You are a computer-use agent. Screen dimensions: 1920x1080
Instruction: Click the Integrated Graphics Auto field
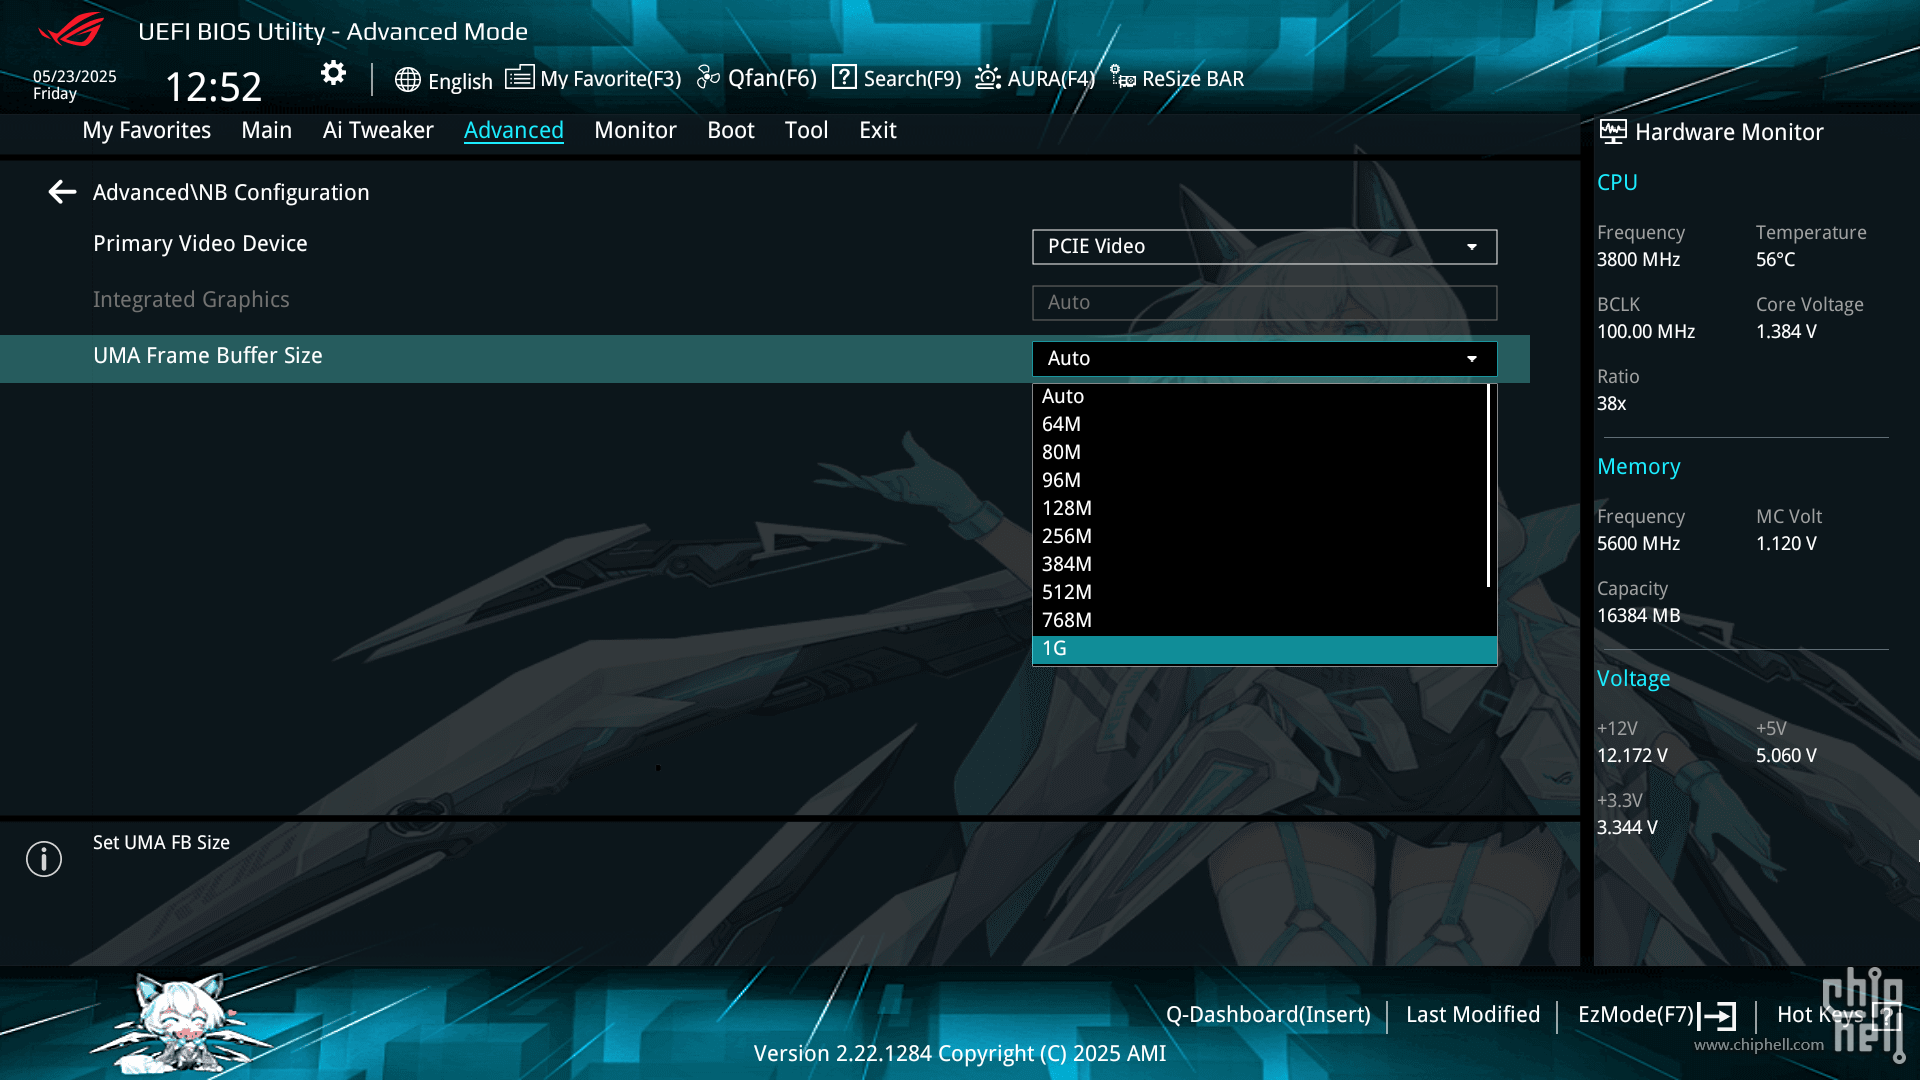(x=1264, y=303)
